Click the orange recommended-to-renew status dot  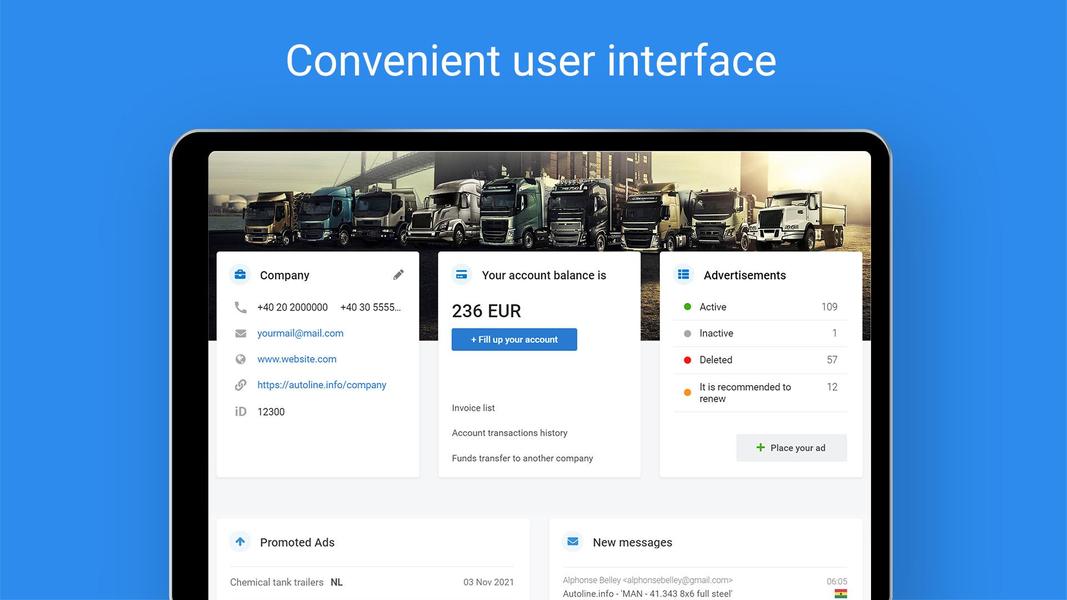point(687,393)
